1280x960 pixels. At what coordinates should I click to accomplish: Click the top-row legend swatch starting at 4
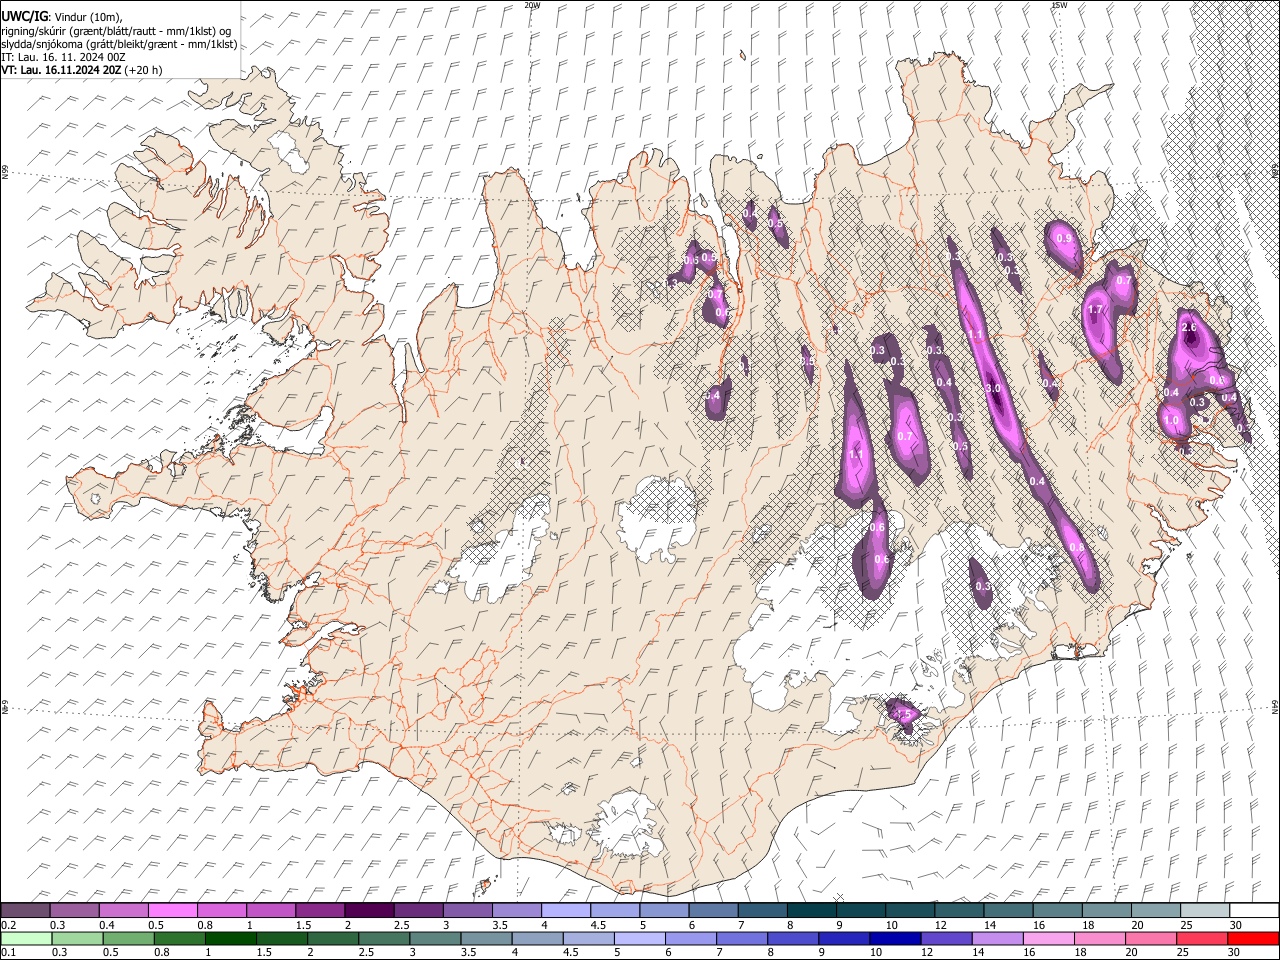pos(566,911)
